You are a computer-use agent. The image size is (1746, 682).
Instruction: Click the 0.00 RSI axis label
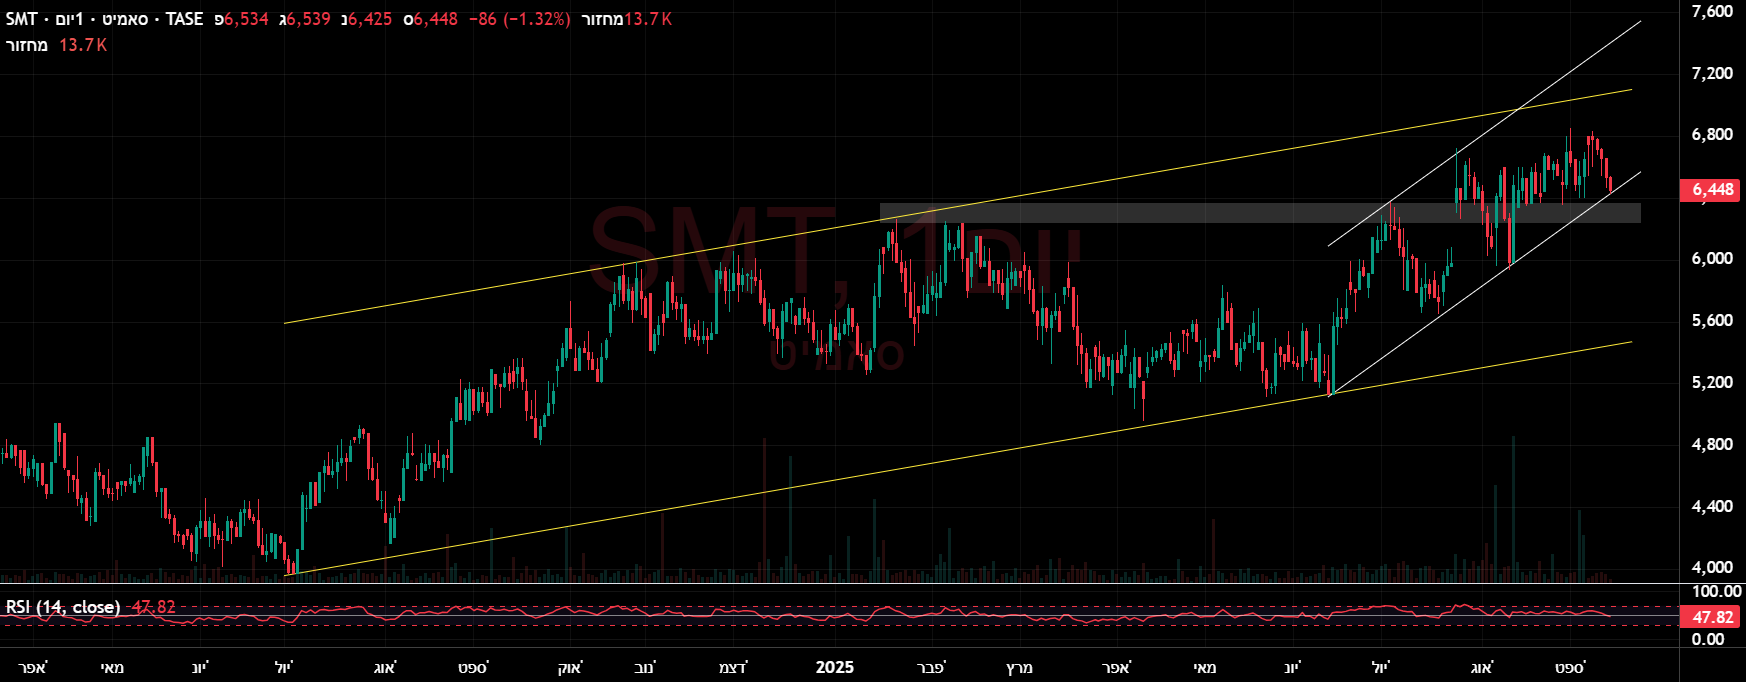click(x=1707, y=639)
